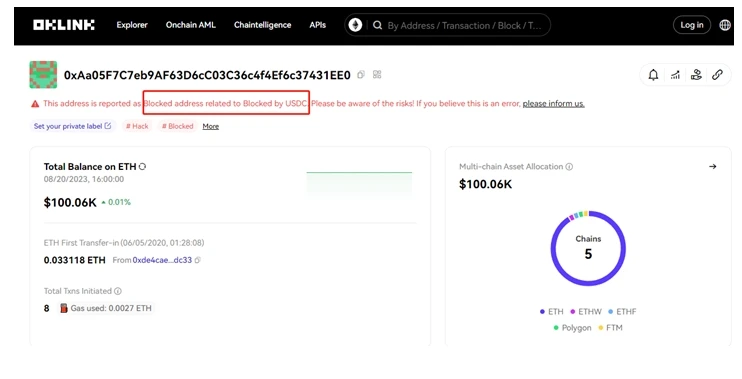Select the # Blocked tag

[x=177, y=126]
